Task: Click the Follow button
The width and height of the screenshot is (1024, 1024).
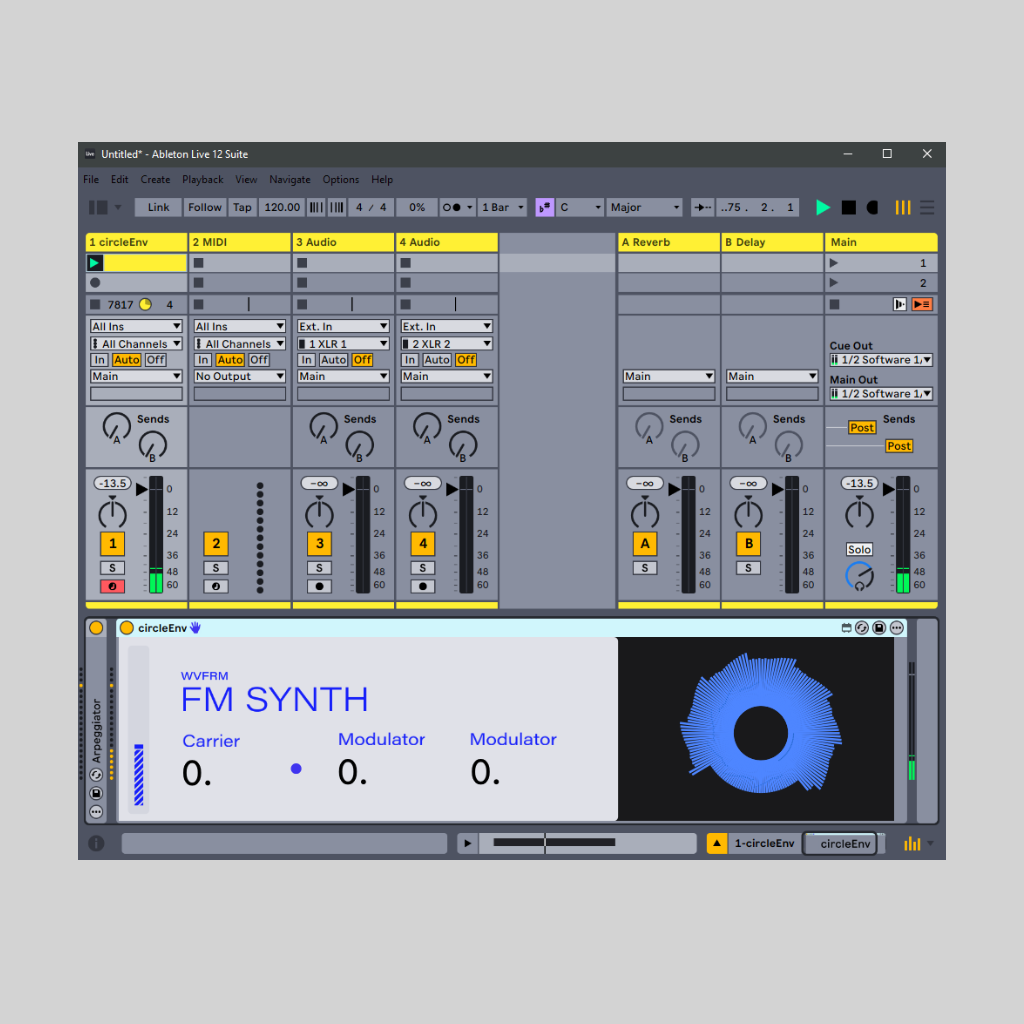Action: [x=205, y=208]
